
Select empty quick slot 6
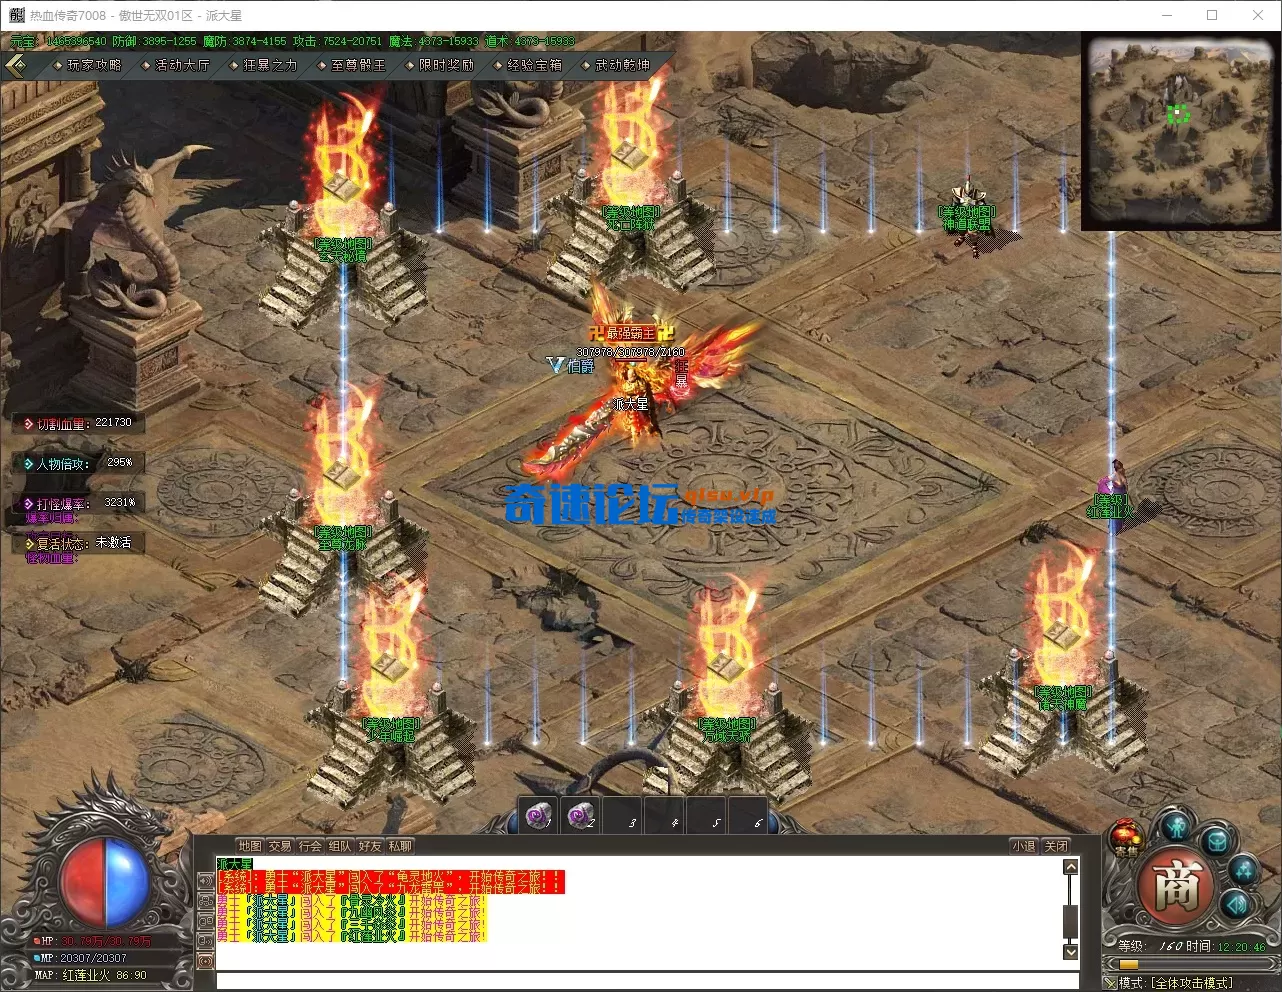coord(749,817)
